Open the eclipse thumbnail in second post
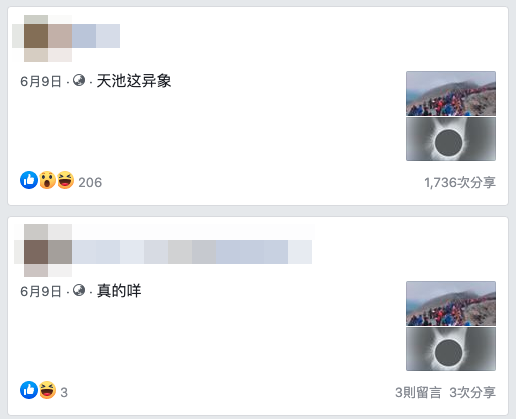 tap(451, 349)
